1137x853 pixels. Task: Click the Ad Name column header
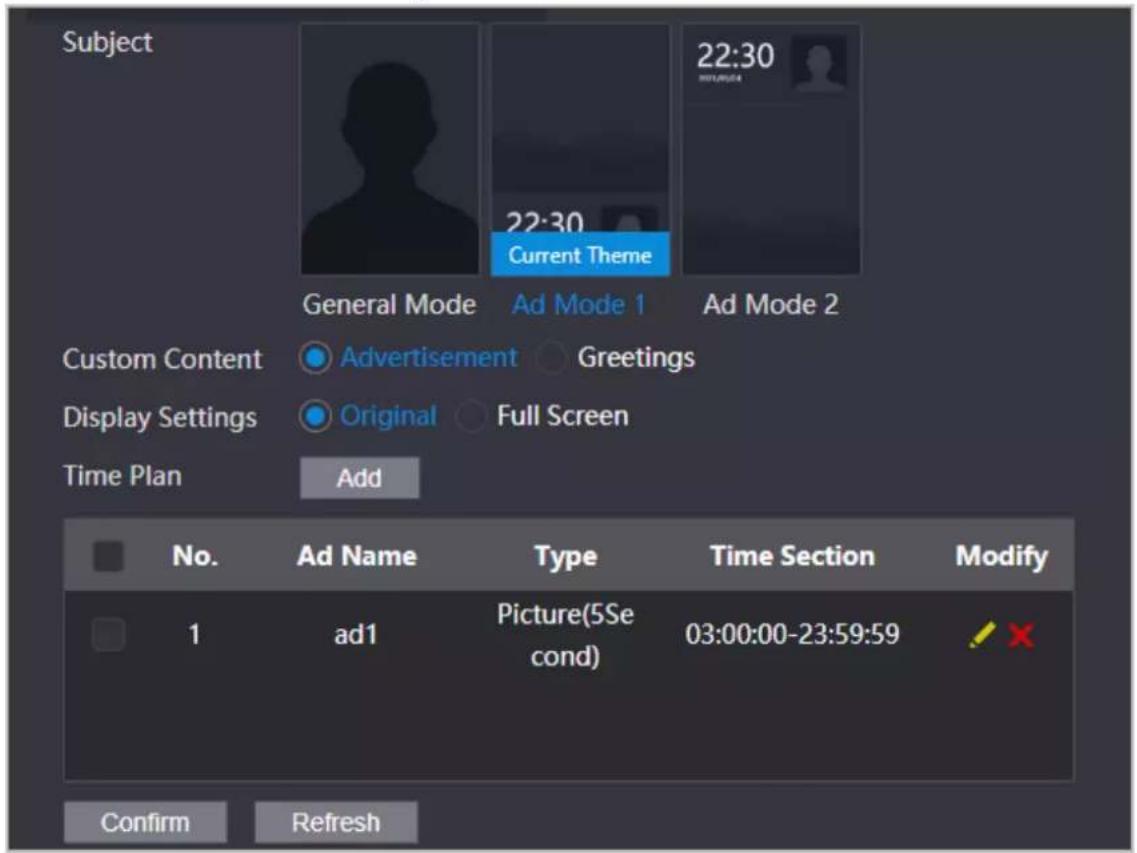[x=357, y=556]
